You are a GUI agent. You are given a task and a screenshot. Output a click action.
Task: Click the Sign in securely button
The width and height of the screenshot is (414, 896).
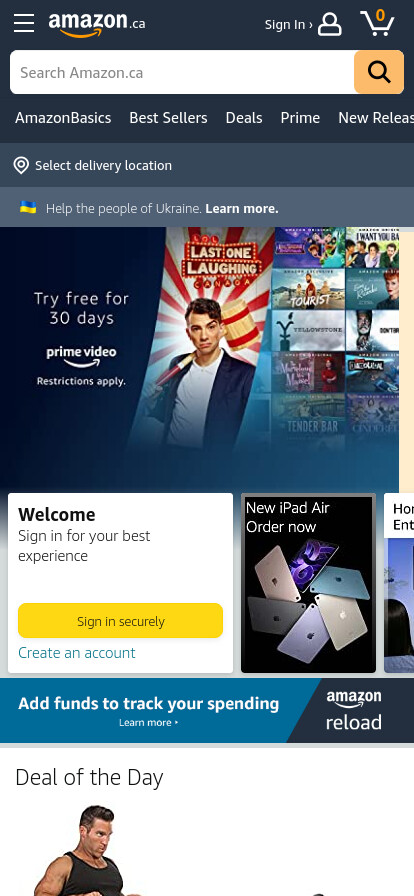coord(121,621)
